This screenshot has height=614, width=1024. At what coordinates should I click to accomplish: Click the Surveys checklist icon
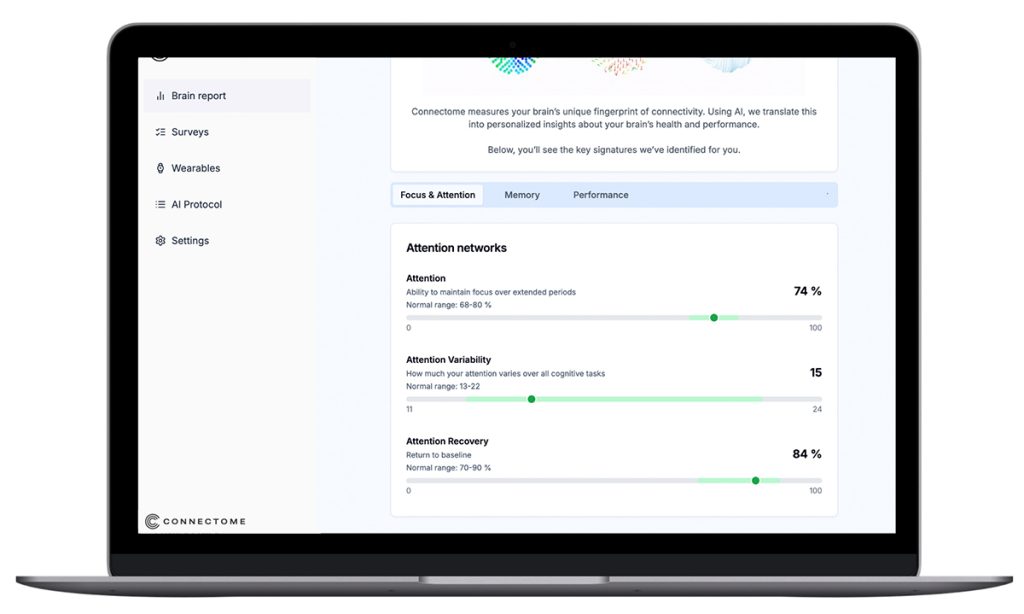click(x=160, y=132)
